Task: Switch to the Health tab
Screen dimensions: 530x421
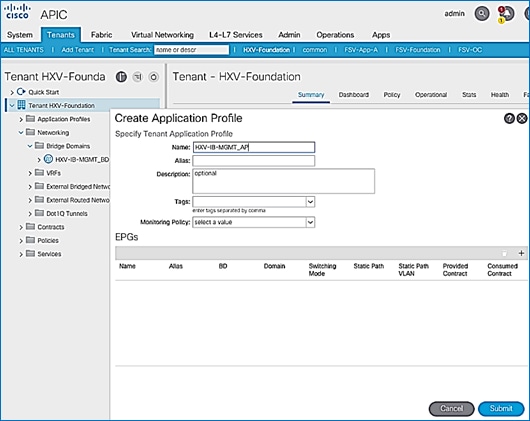Action: coord(500,95)
